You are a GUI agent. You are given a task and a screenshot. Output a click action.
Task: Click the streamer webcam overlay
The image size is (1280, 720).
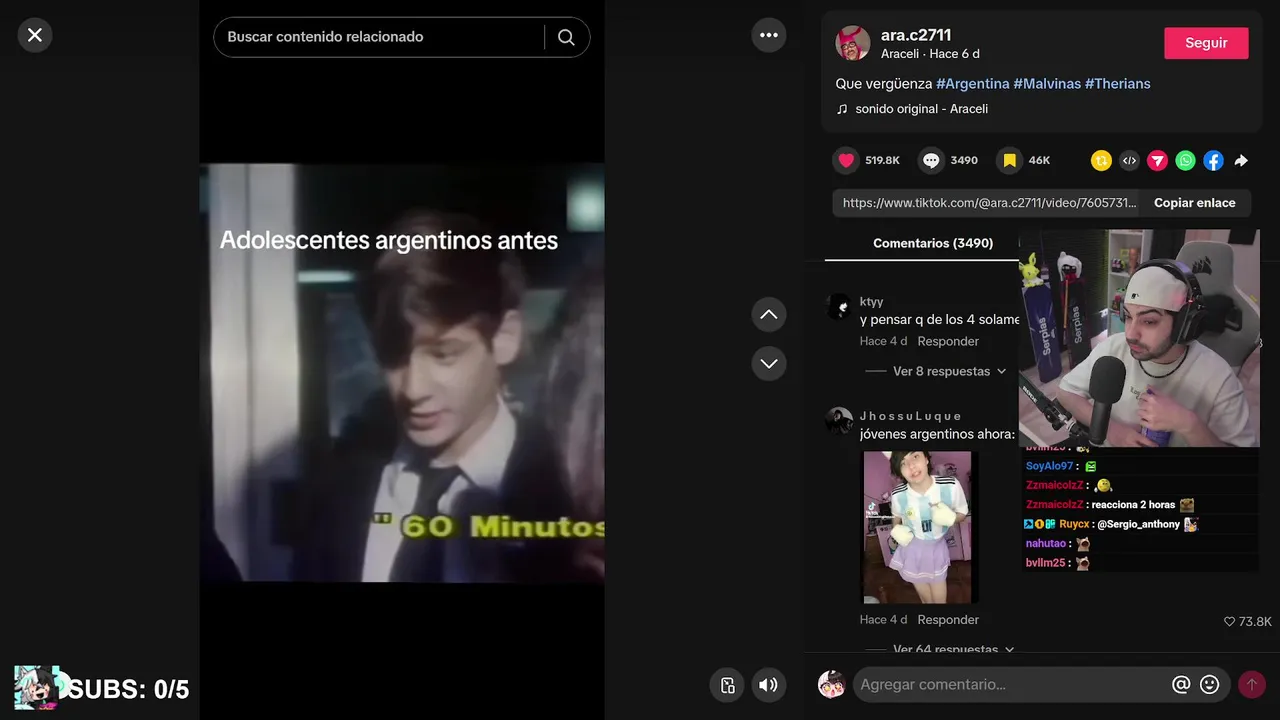pos(1139,338)
